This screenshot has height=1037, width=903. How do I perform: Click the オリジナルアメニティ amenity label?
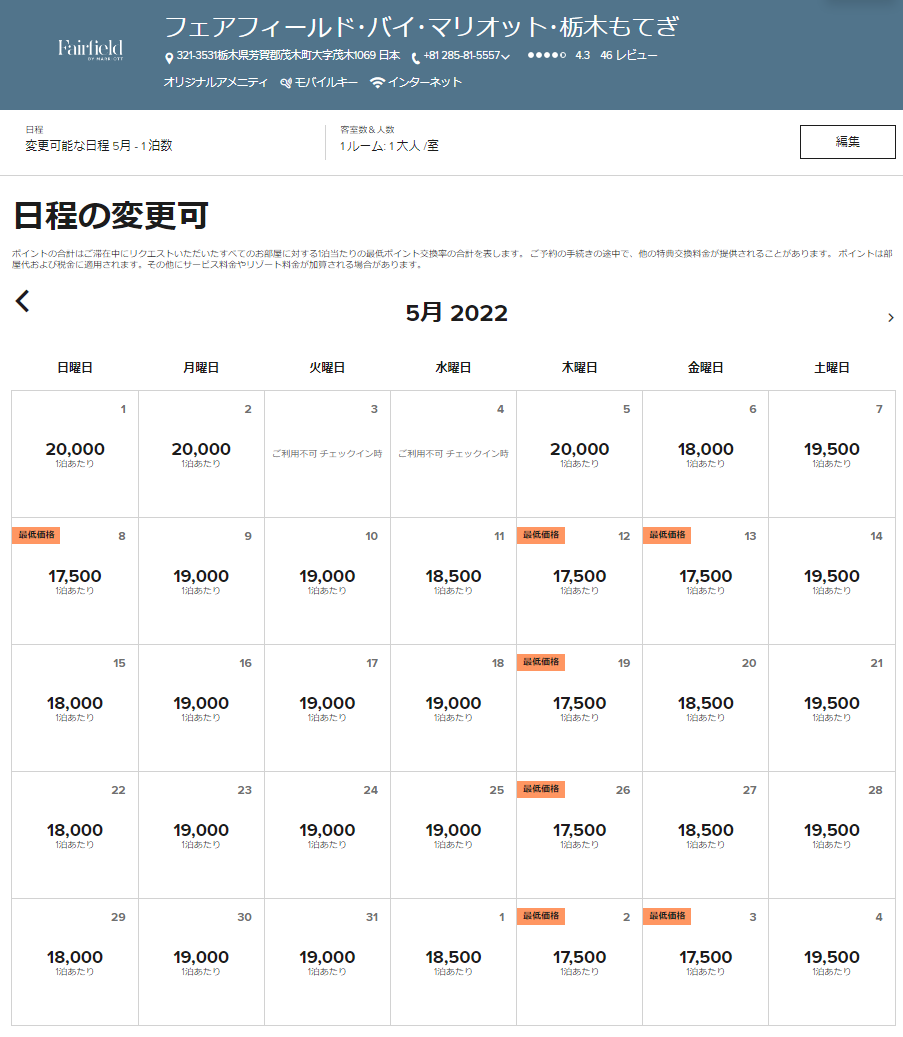(216, 83)
